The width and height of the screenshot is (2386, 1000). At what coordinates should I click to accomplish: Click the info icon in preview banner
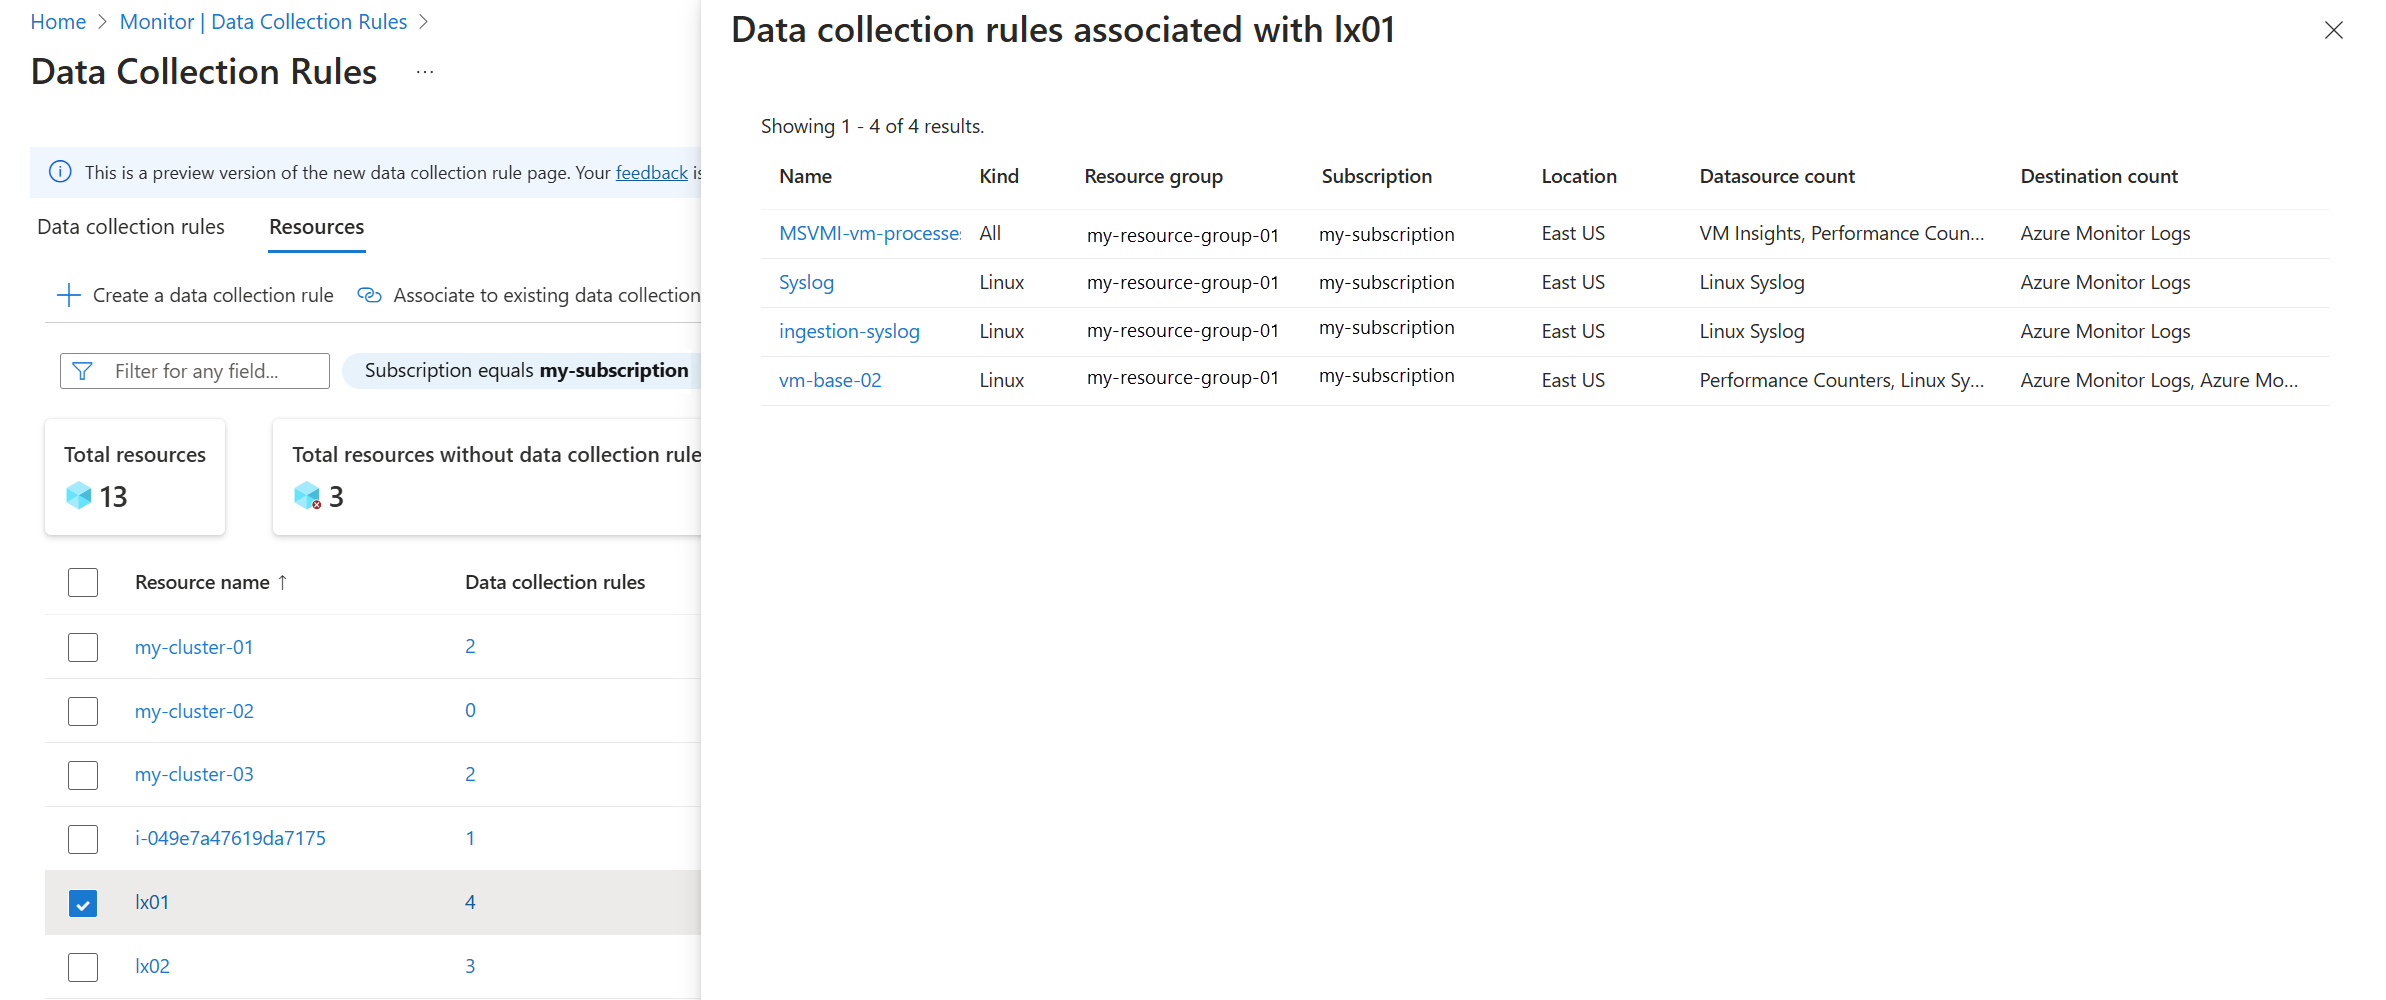point(60,172)
